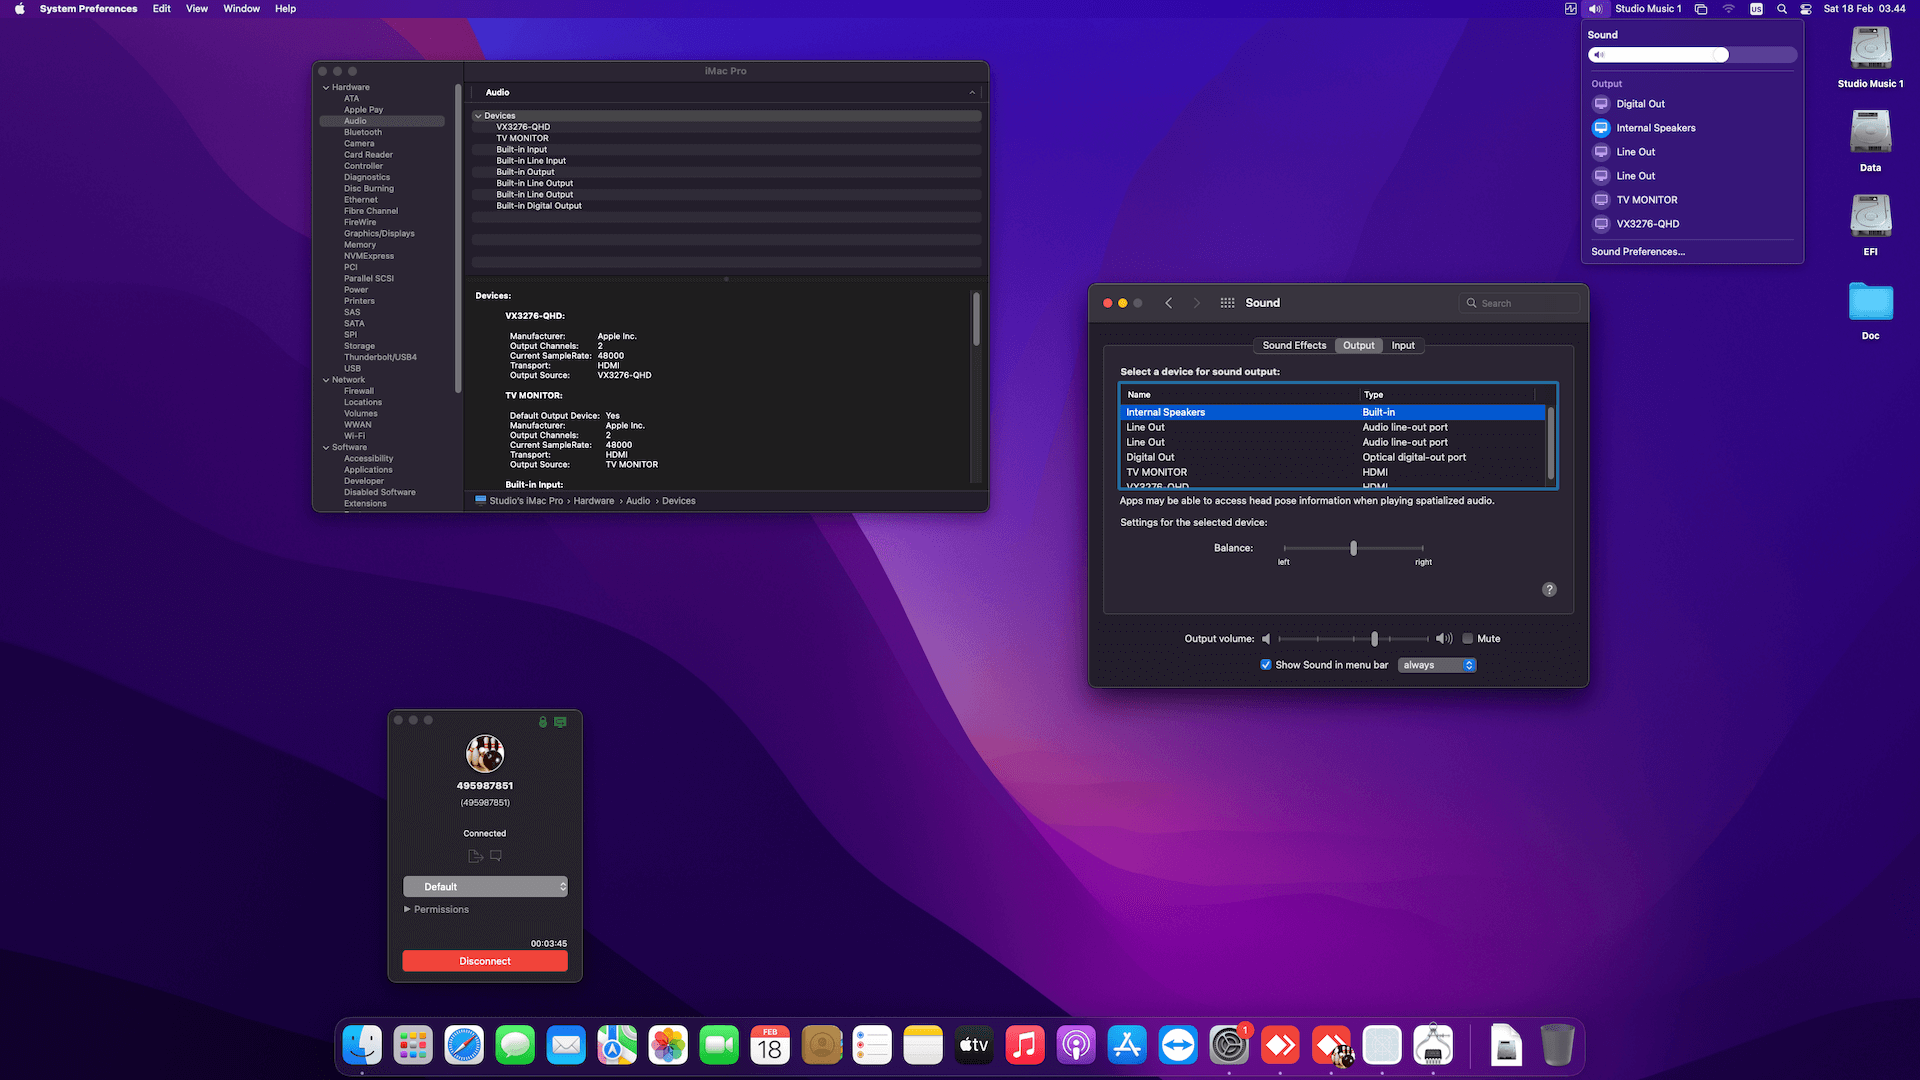Viewport: 1920px width, 1080px height.
Task: Click the red Disconnect button
Action: pyautogui.click(x=485, y=961)
